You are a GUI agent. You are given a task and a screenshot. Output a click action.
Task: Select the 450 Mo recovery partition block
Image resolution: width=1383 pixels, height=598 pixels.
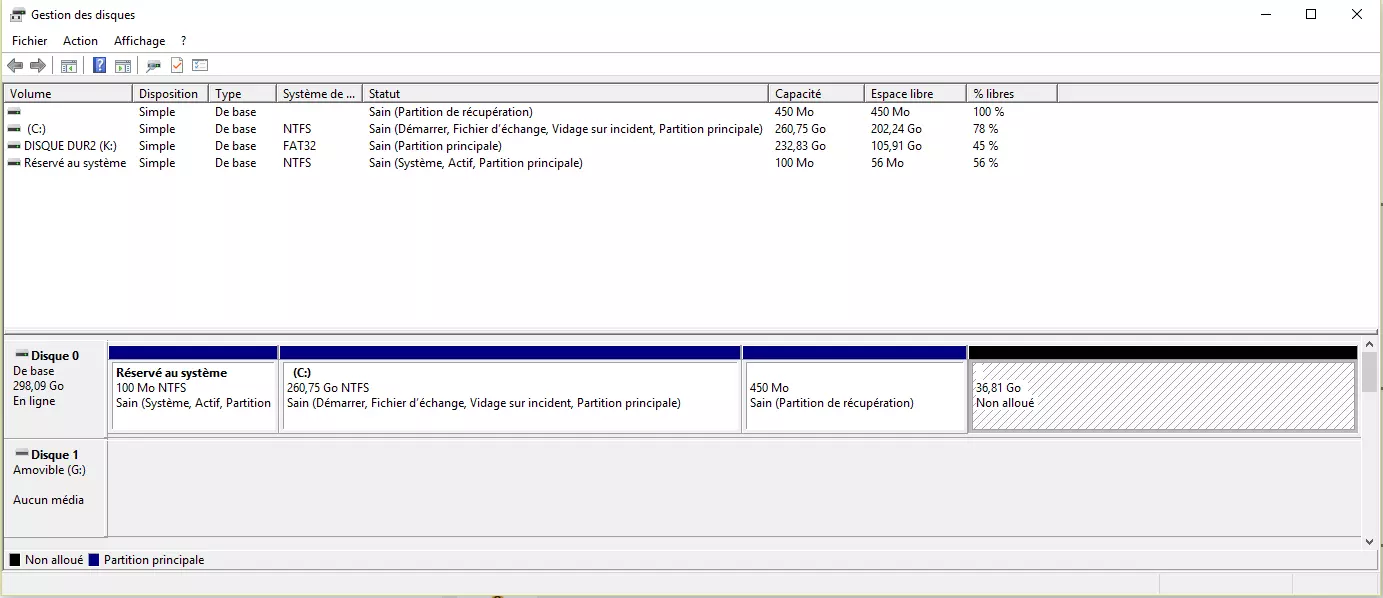tap(855, 388)
